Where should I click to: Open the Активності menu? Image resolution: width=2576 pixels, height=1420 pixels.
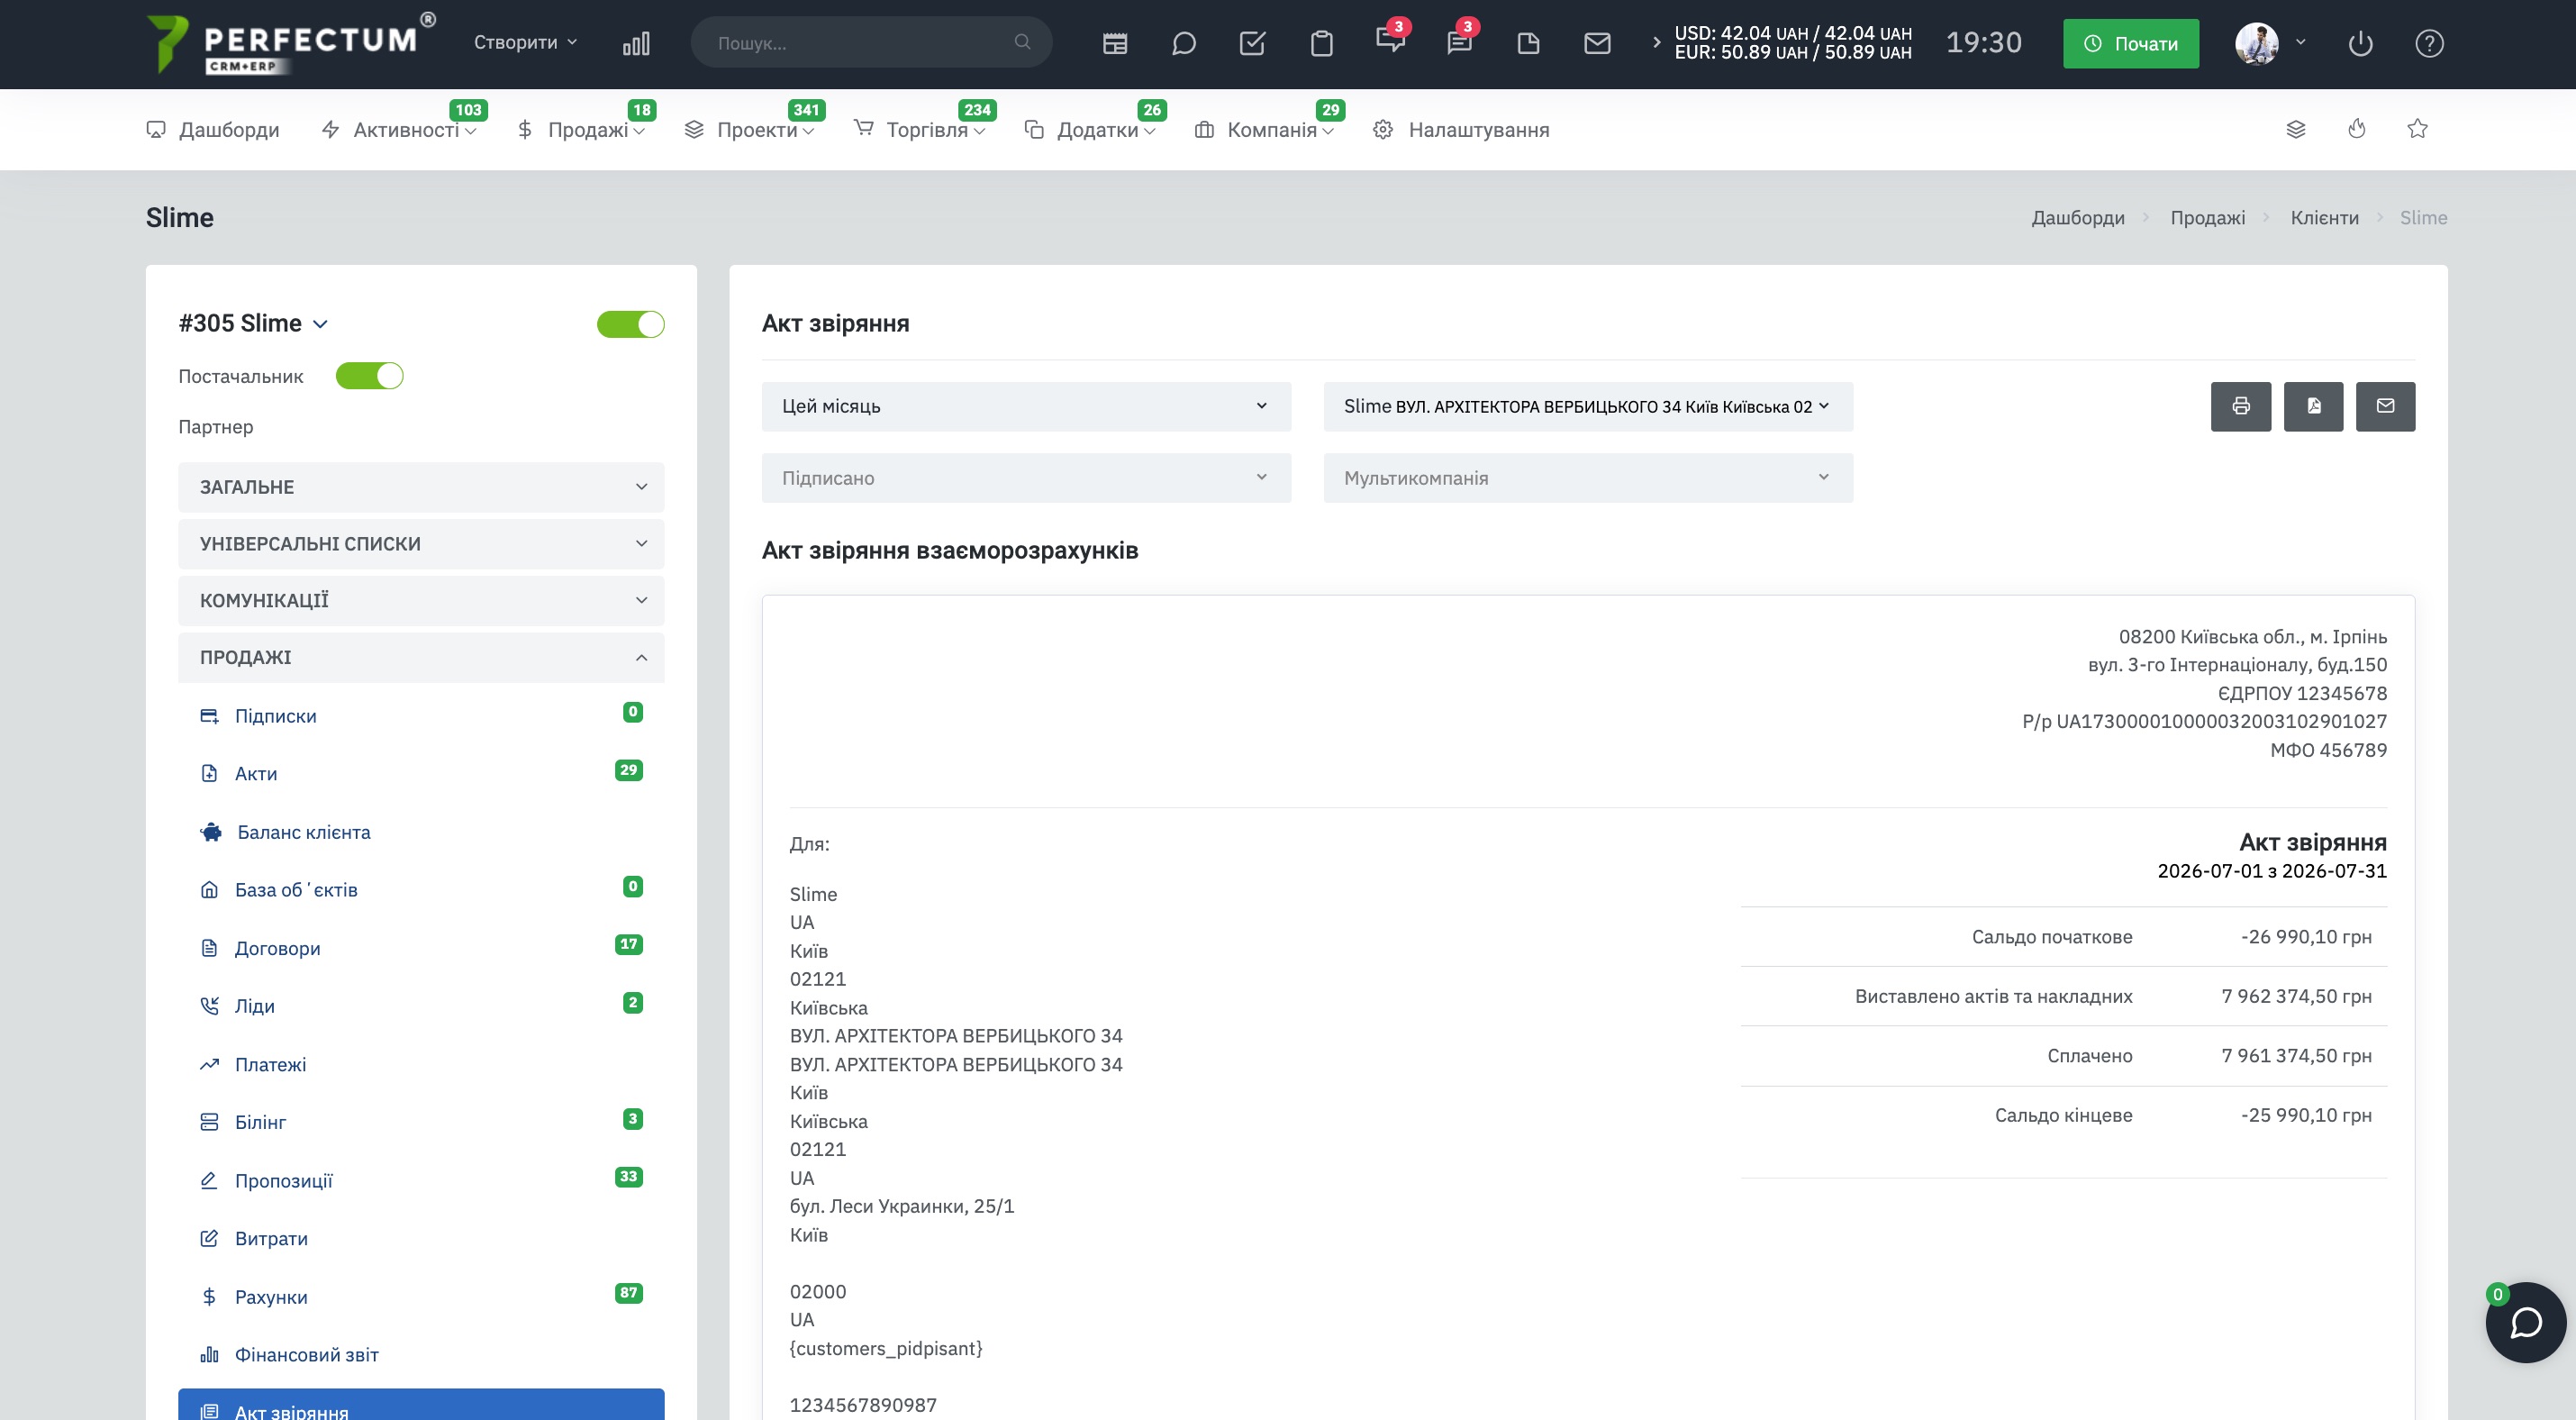pos(398,130)
